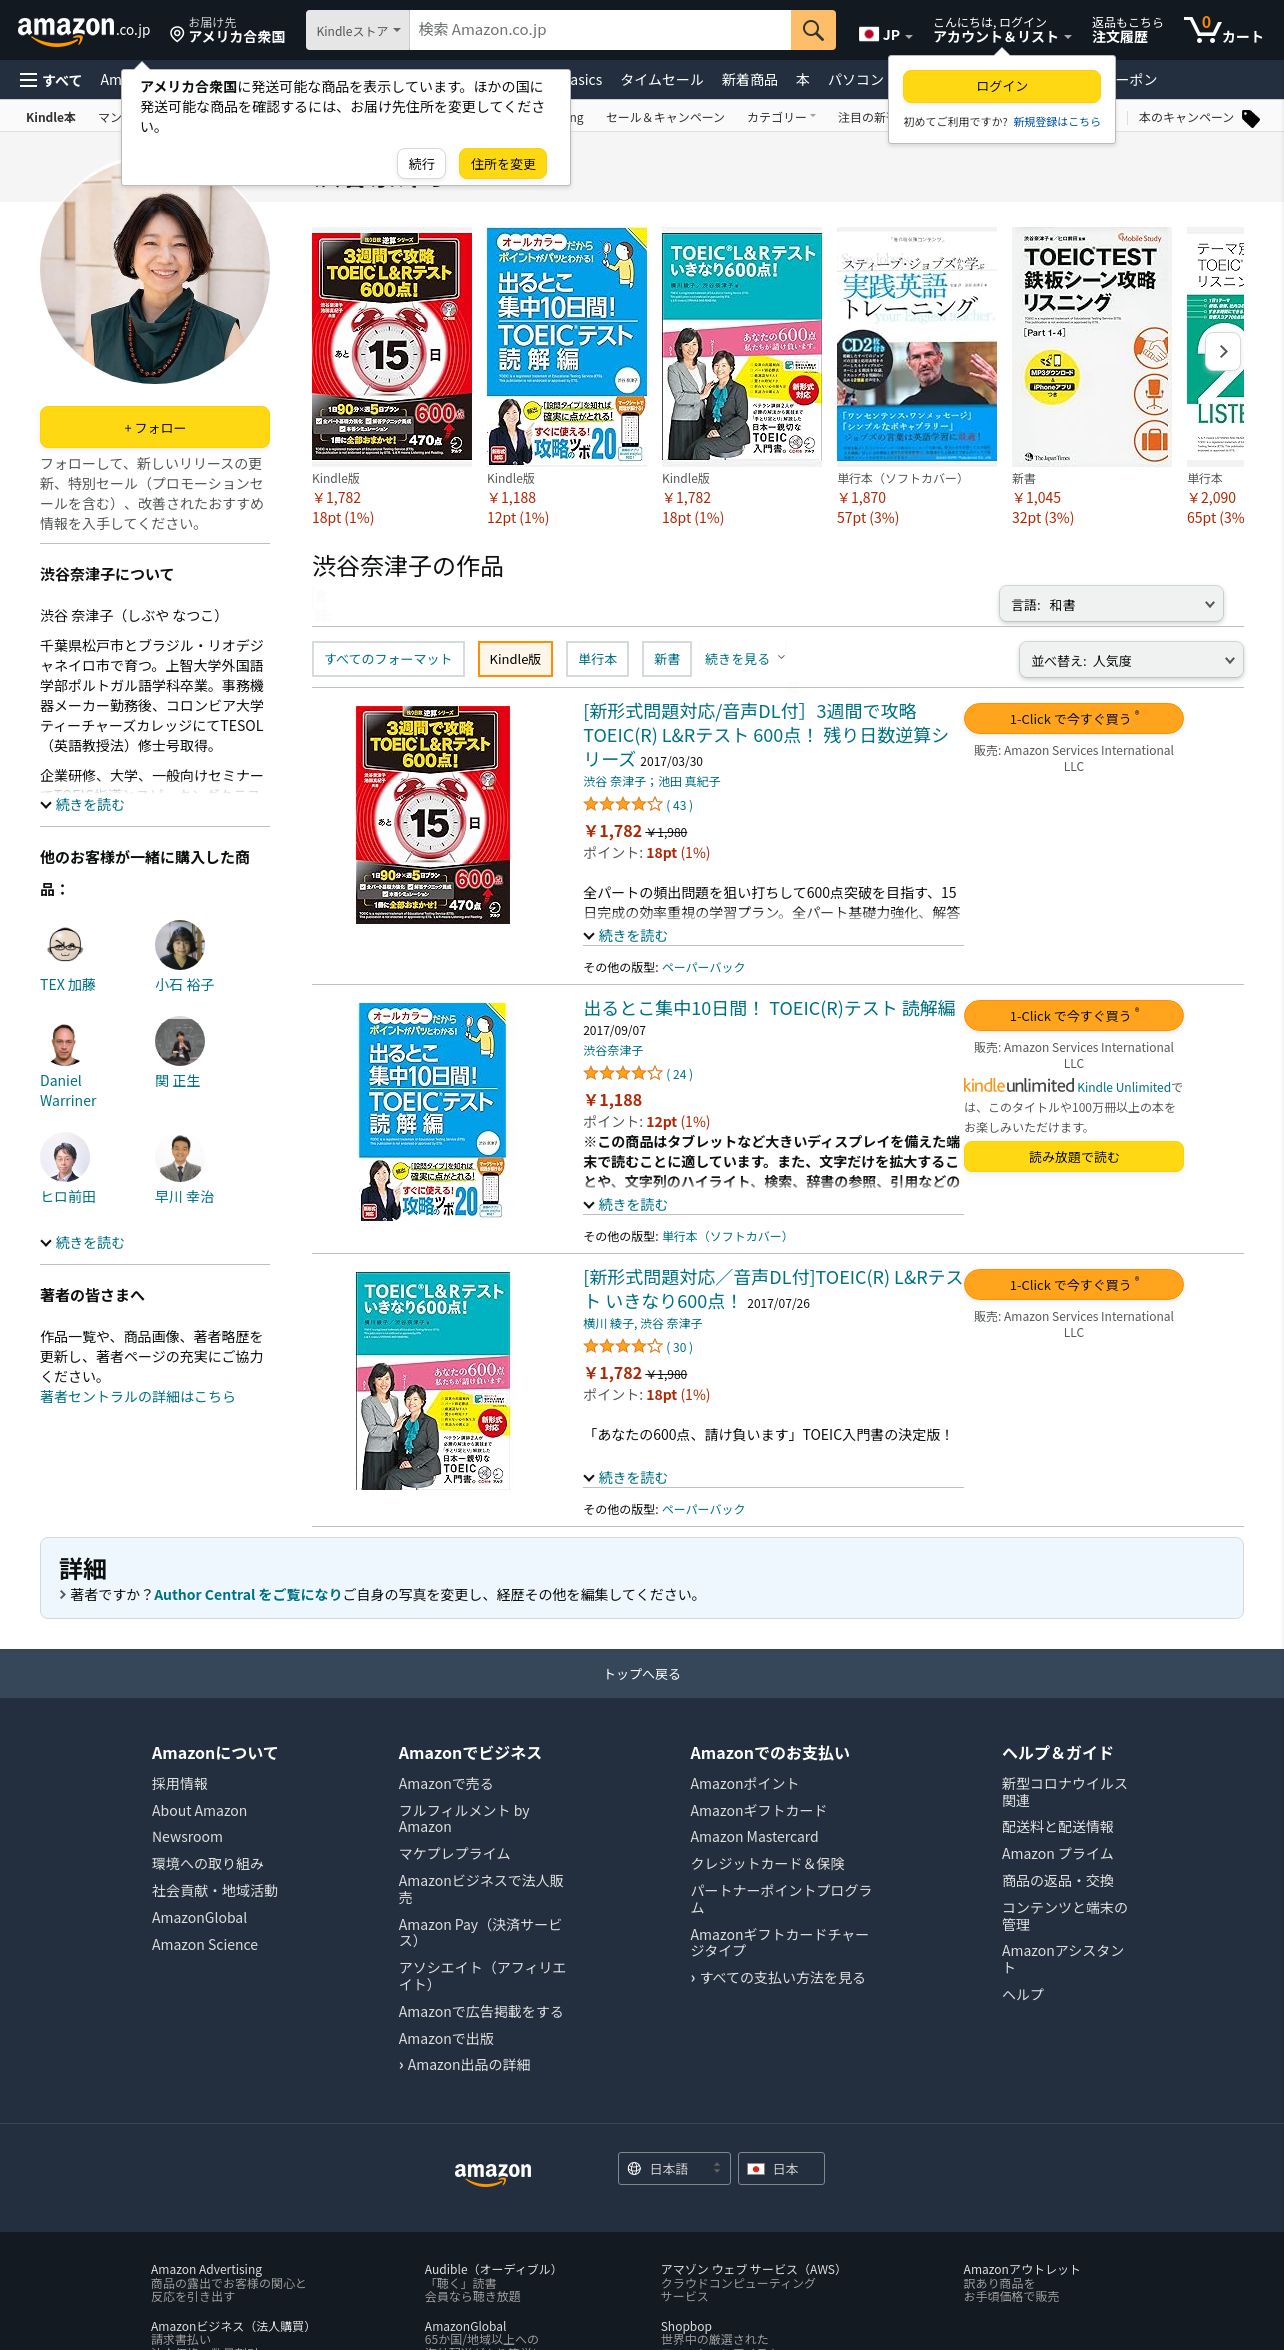Click the globe 日本語 language selector in footer

(x=674, y=2168)
